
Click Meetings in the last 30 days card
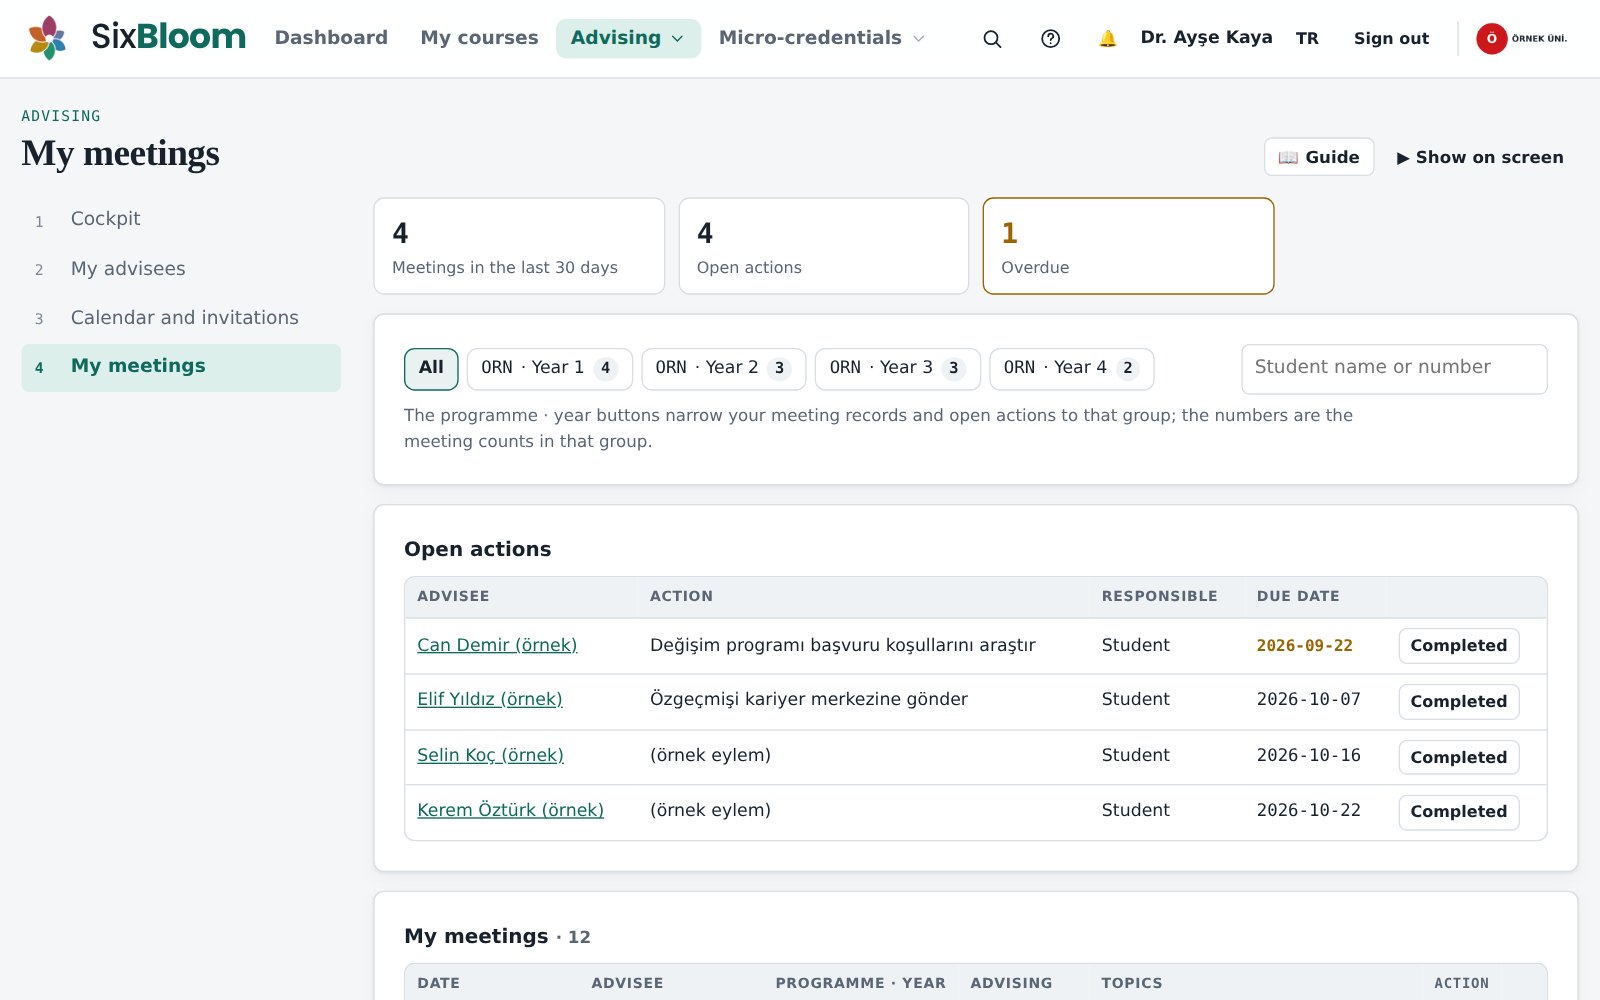(x=519, y=246)
